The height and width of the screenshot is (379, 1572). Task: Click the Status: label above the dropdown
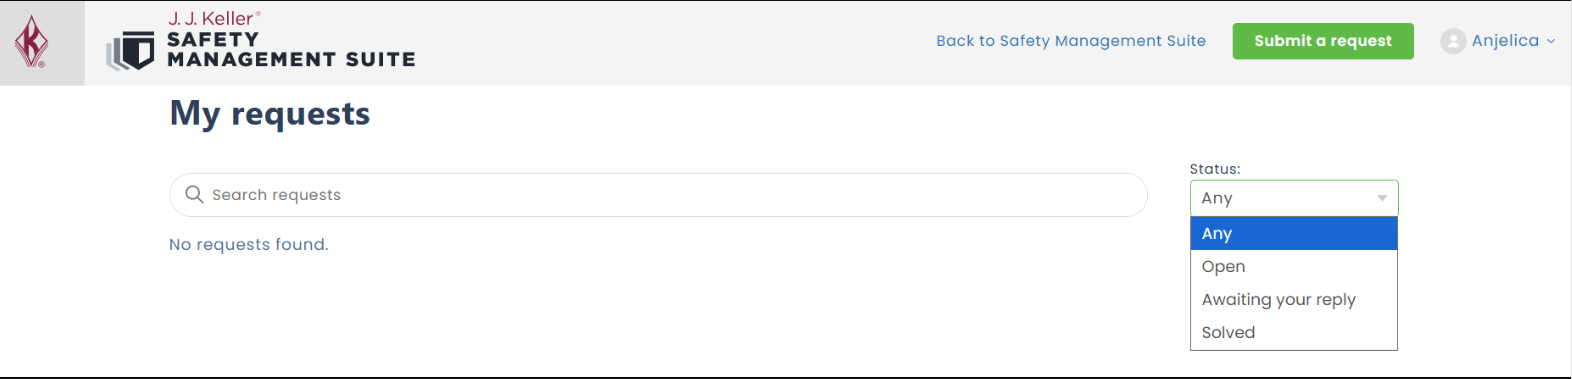1215,169
